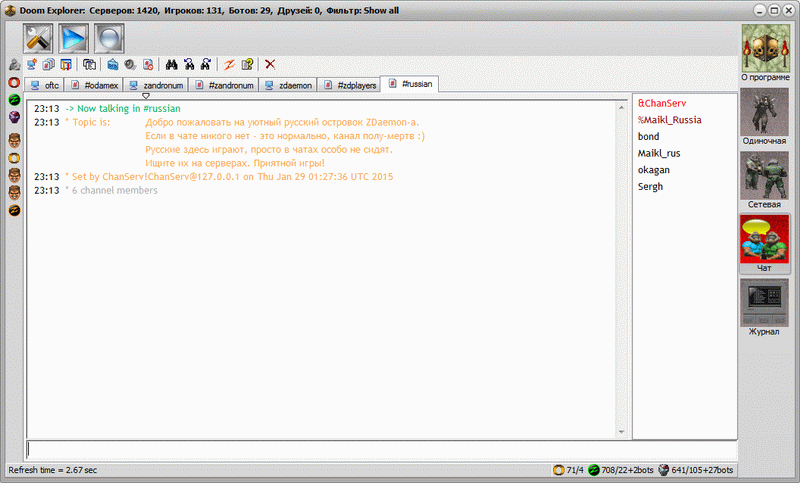
Task: Open the Сетевая (Network) game section
Action: (x=764, y=180)
